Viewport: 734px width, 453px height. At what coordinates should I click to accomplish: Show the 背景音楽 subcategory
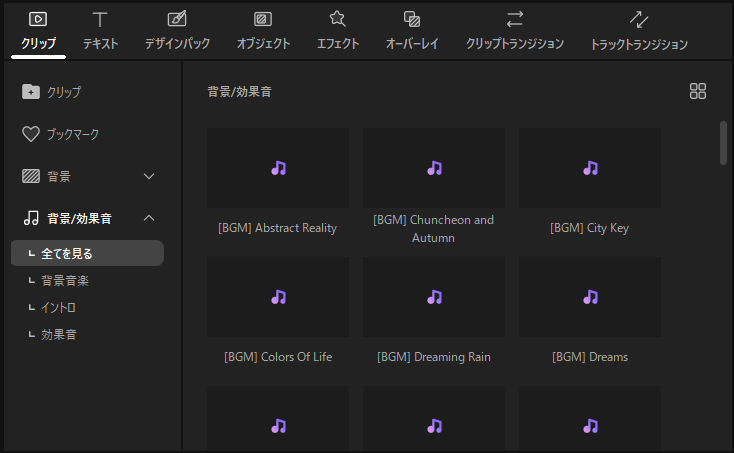pyautogui.click(x=65, y=280)
